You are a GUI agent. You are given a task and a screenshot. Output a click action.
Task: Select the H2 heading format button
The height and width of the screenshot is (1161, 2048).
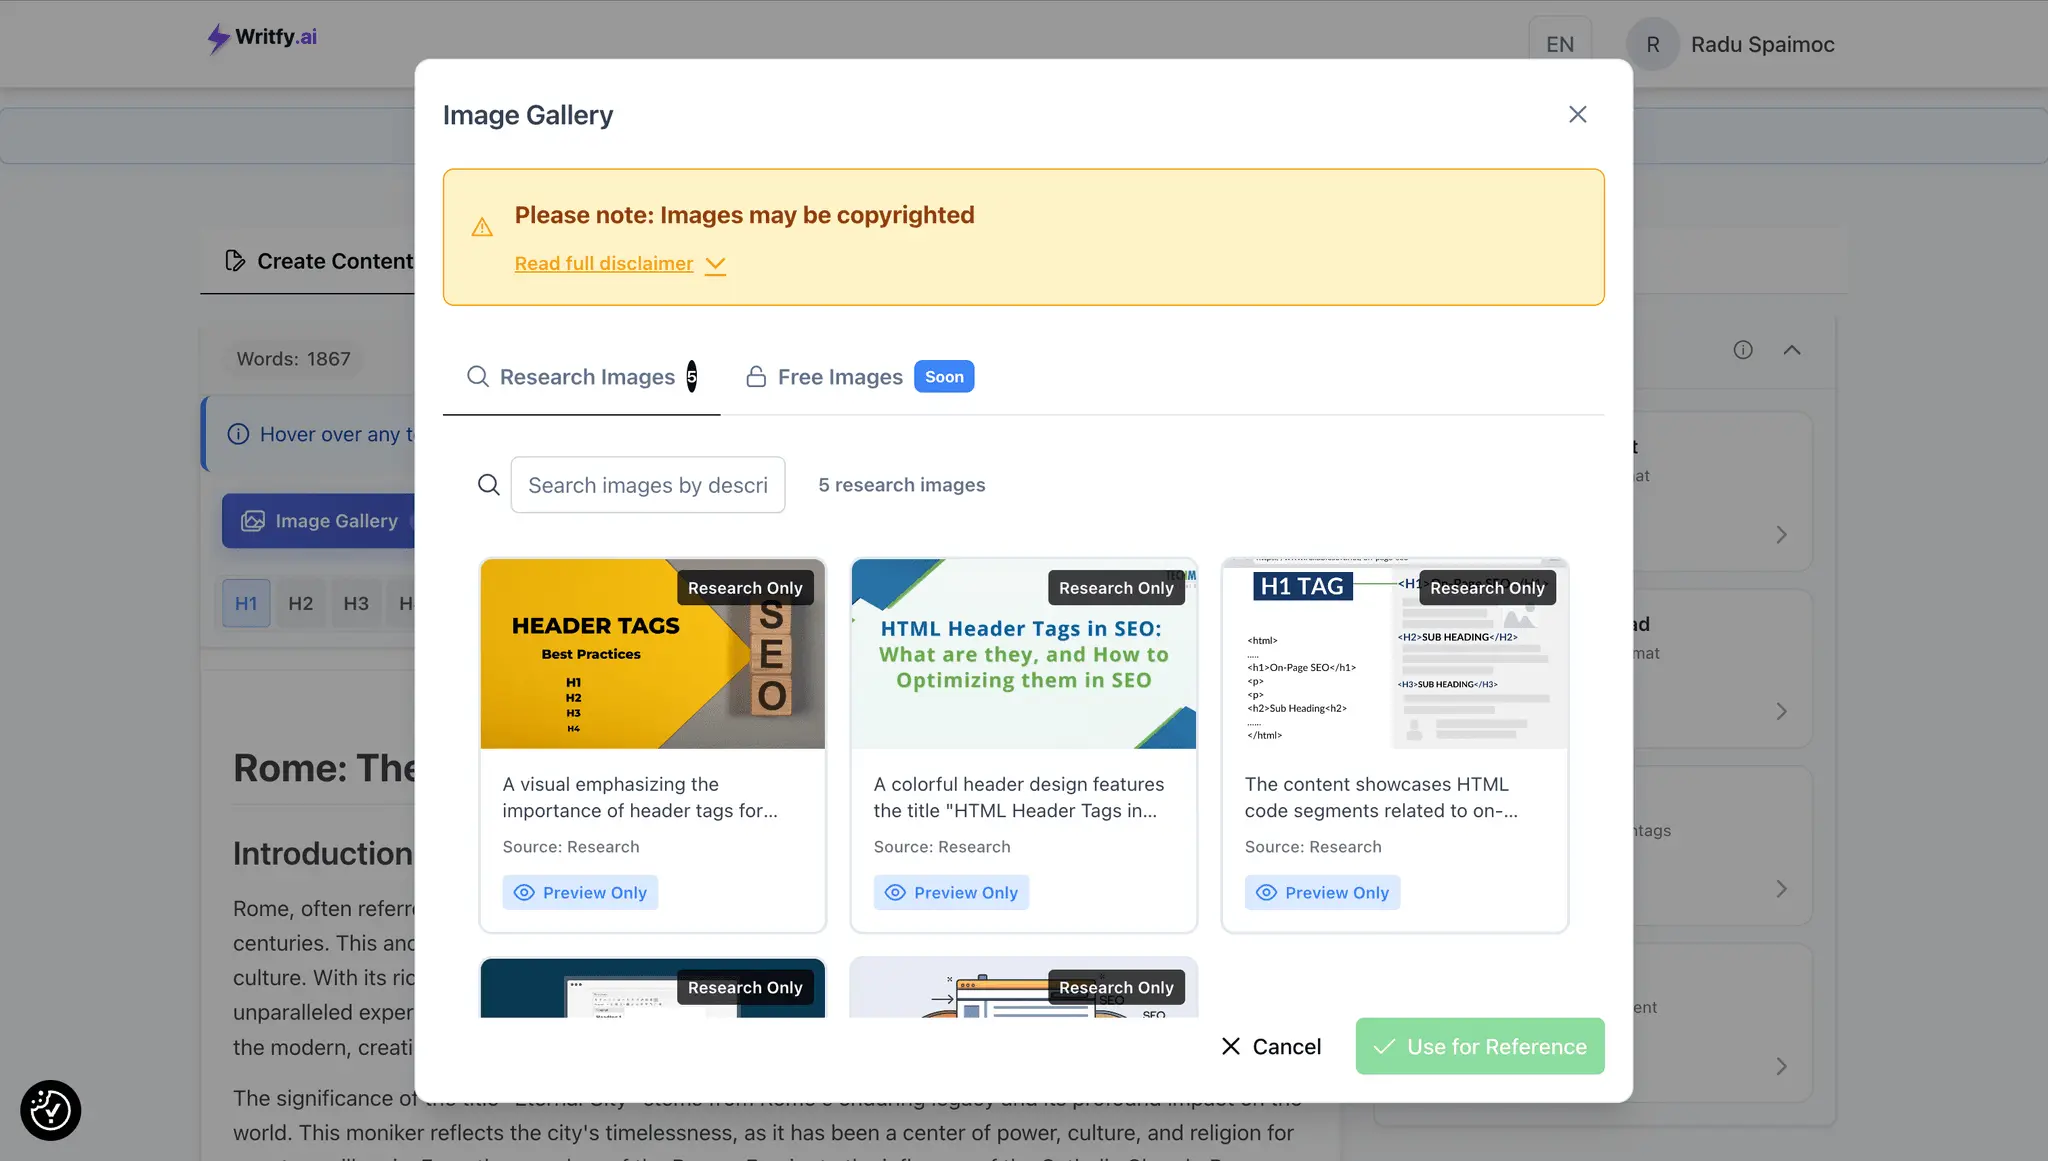pyautogui.click(x=300, y=603)
